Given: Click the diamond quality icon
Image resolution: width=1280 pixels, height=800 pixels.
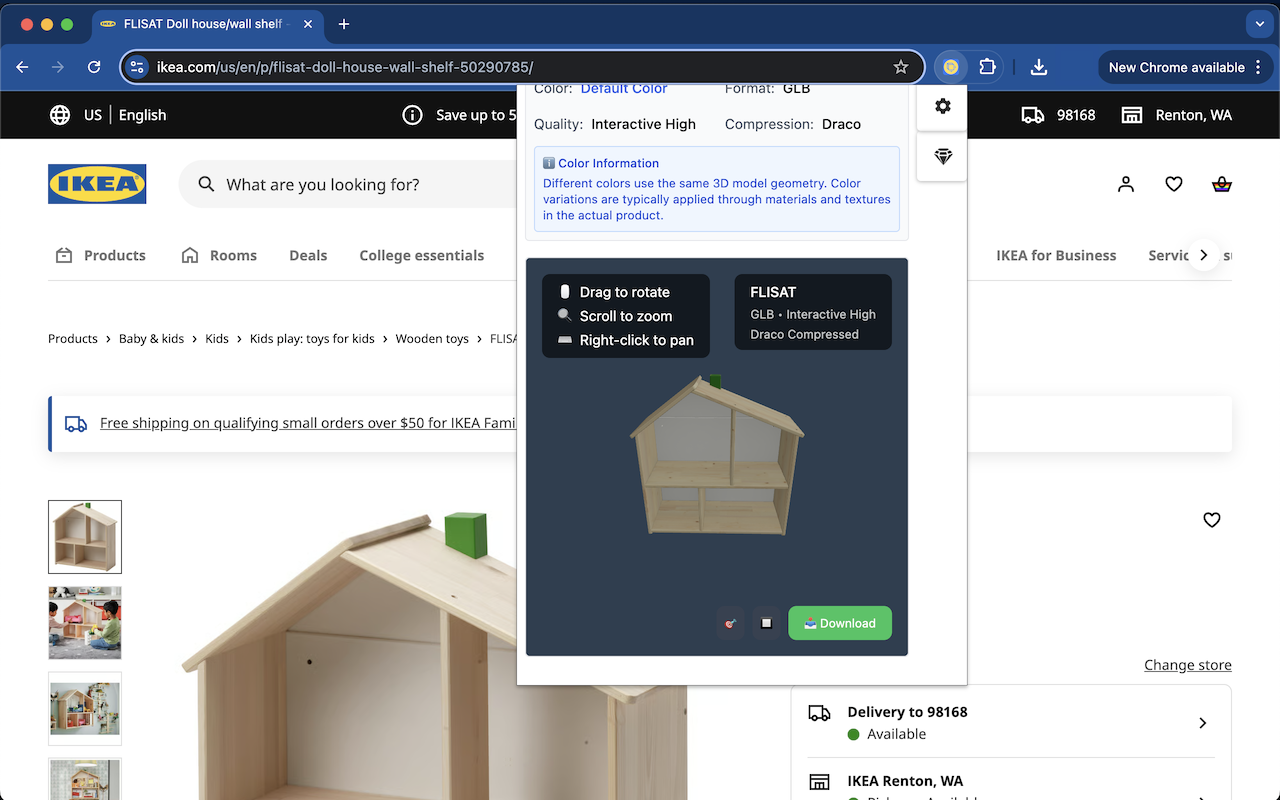Looking at the screenshot, I should click(x=941, y=157).
